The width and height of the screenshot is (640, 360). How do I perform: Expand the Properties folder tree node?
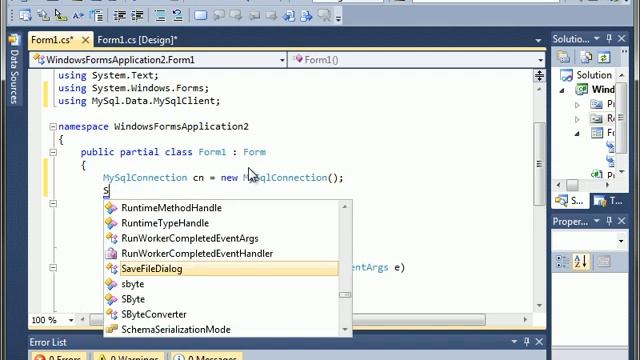[x=577, y=105]
